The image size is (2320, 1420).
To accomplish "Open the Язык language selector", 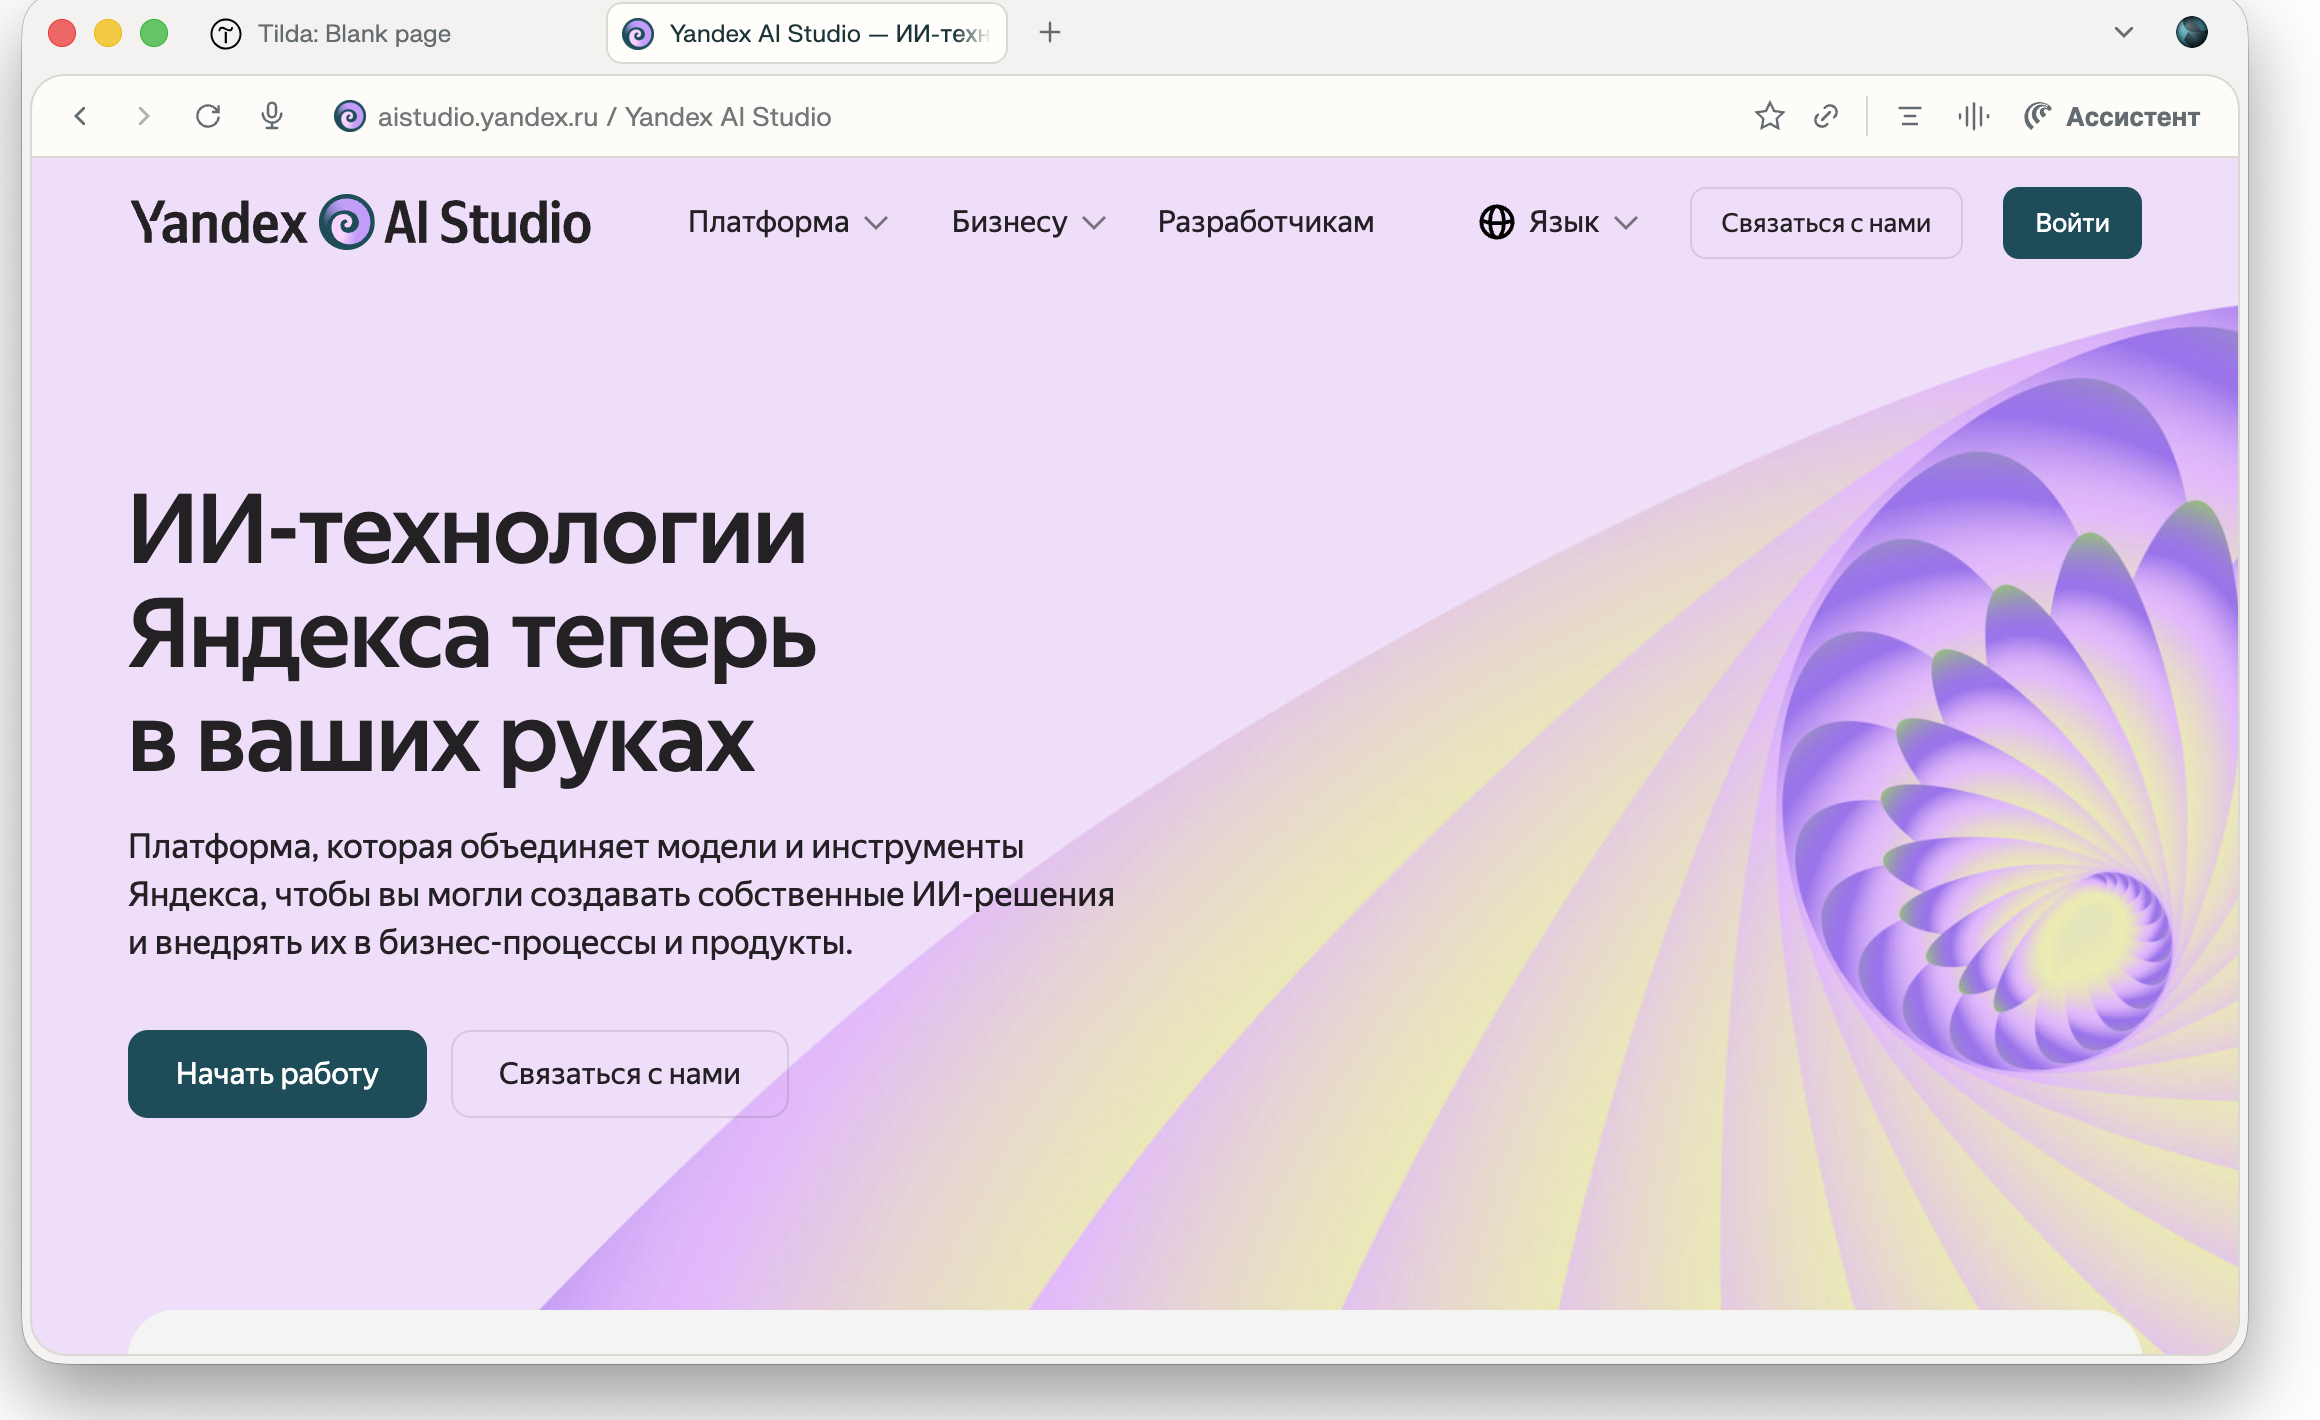I will [1558, 222].
